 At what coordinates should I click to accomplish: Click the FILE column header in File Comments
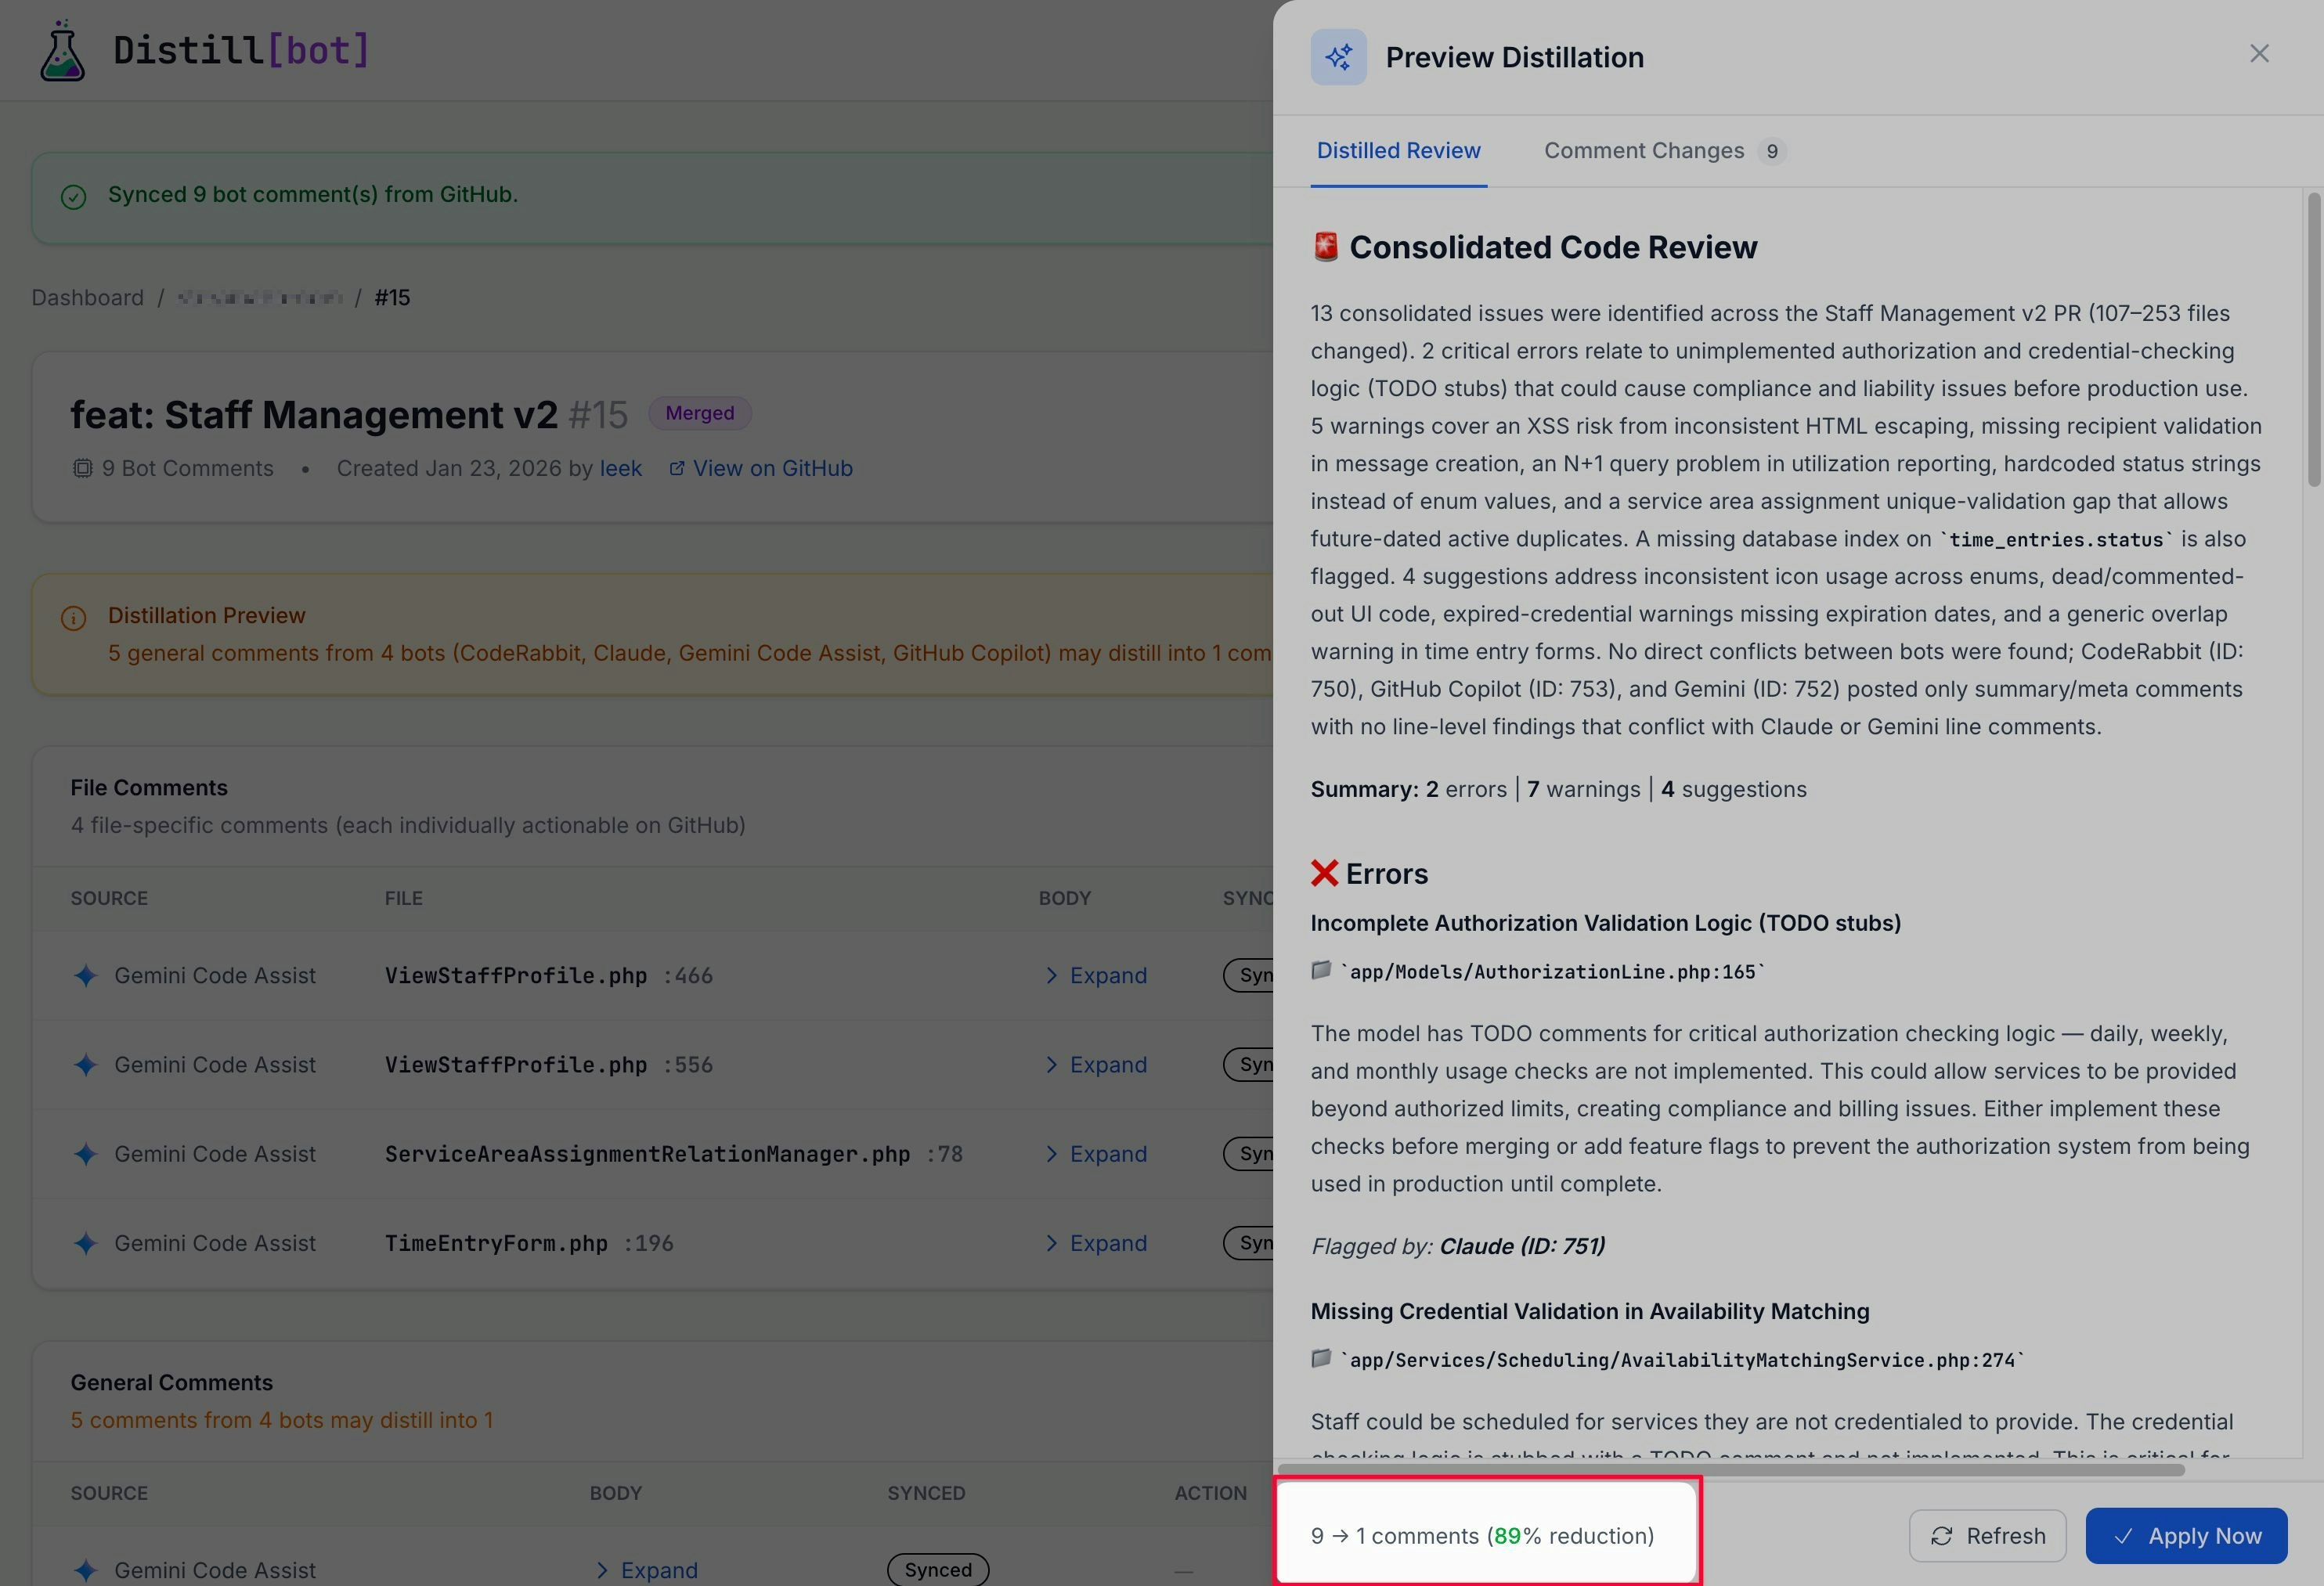403,898
